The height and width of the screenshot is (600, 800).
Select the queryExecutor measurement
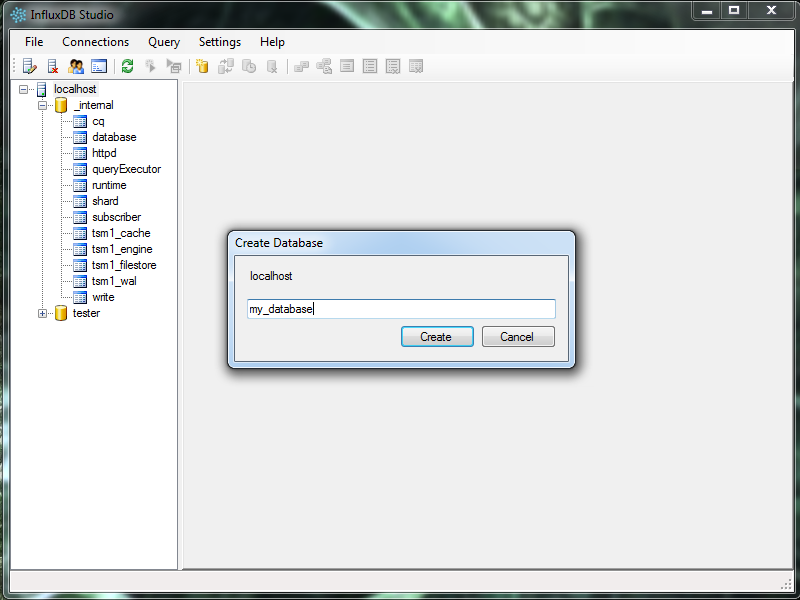[127, 169]
